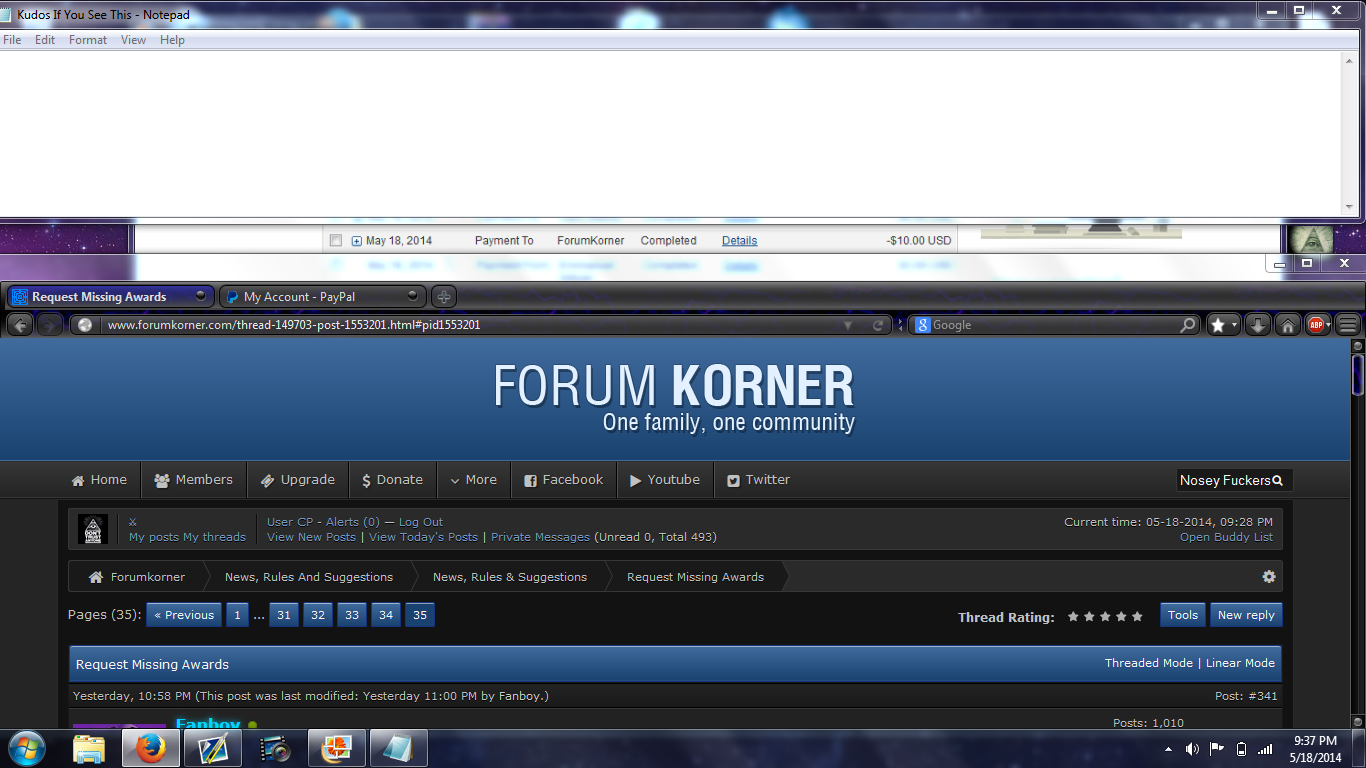
Task: Rate the thread with the first star
Action: (x=1073, y=617)
